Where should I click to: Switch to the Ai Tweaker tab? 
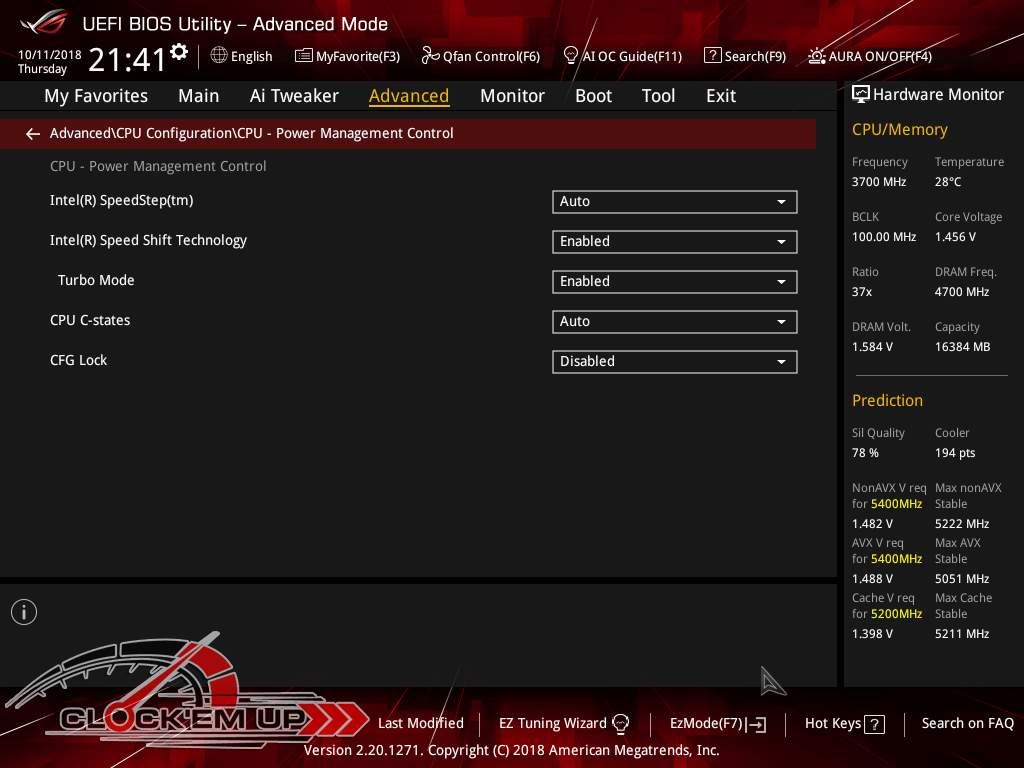point(294,96)
